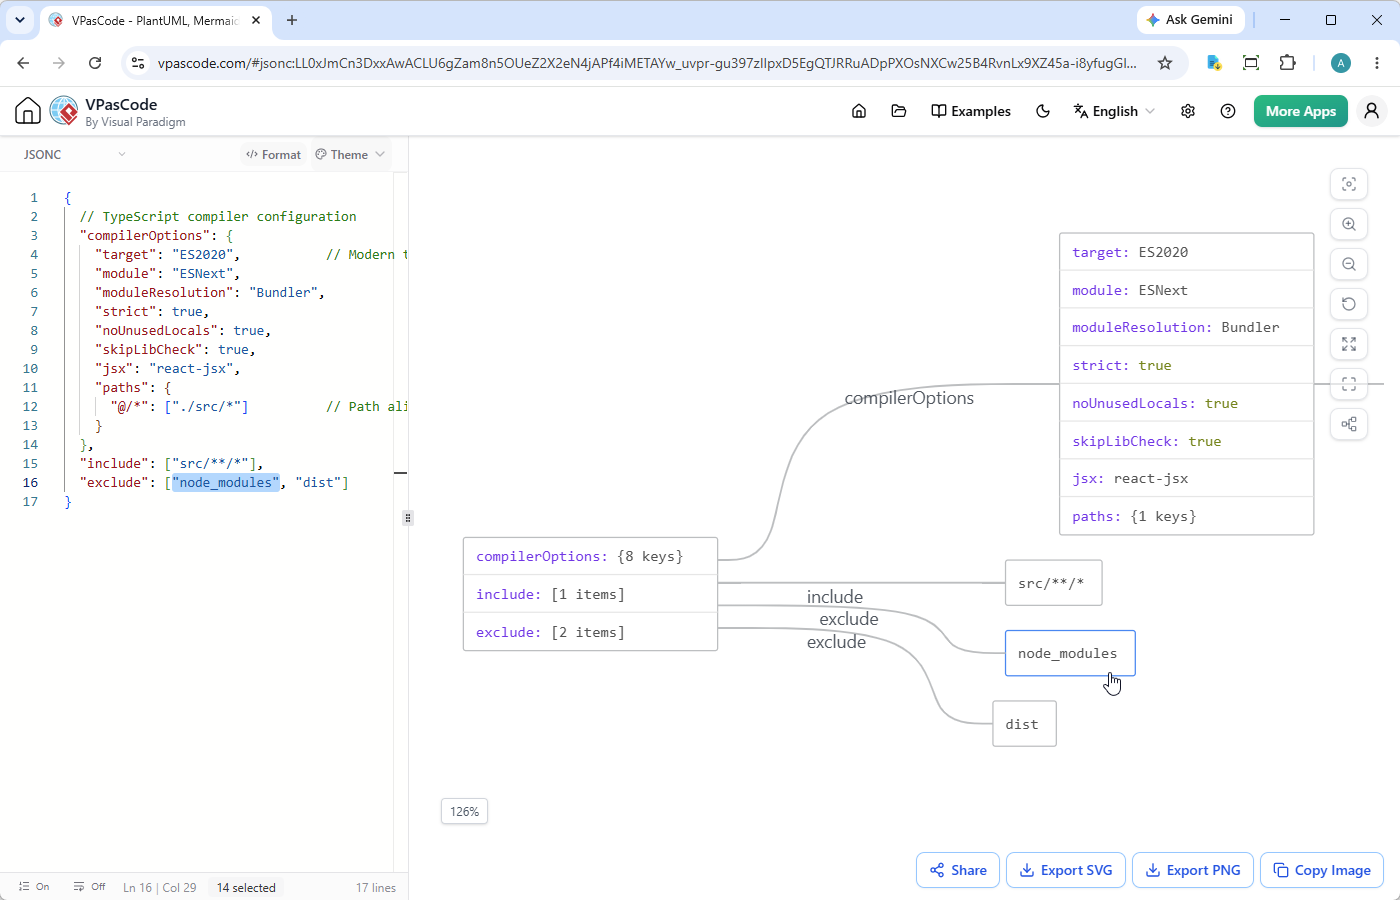
Task: Toggle the line numbers On status item
Action: coord(34,887)
